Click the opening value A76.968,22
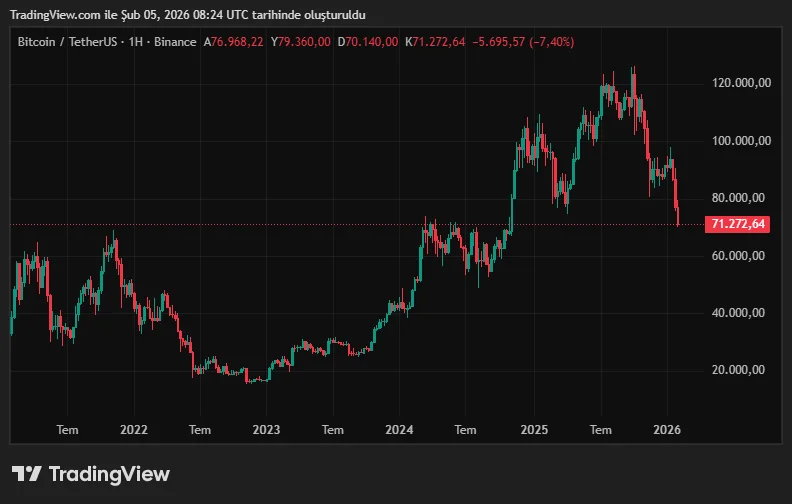Viewport: 792px width, 504px height. tap(234, 42)
